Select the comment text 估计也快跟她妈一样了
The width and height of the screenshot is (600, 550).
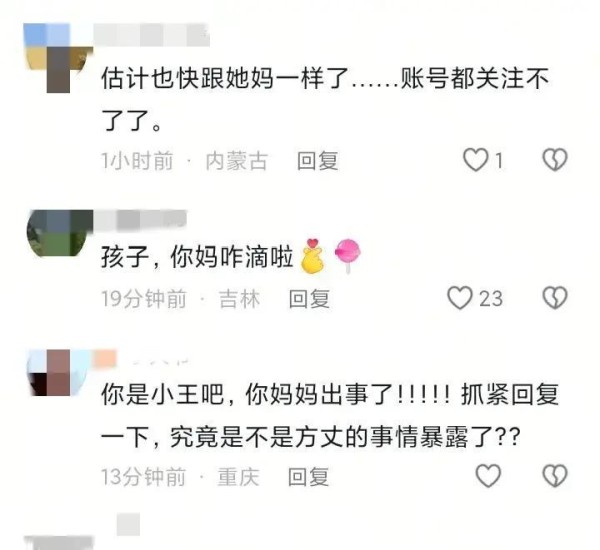225,78
